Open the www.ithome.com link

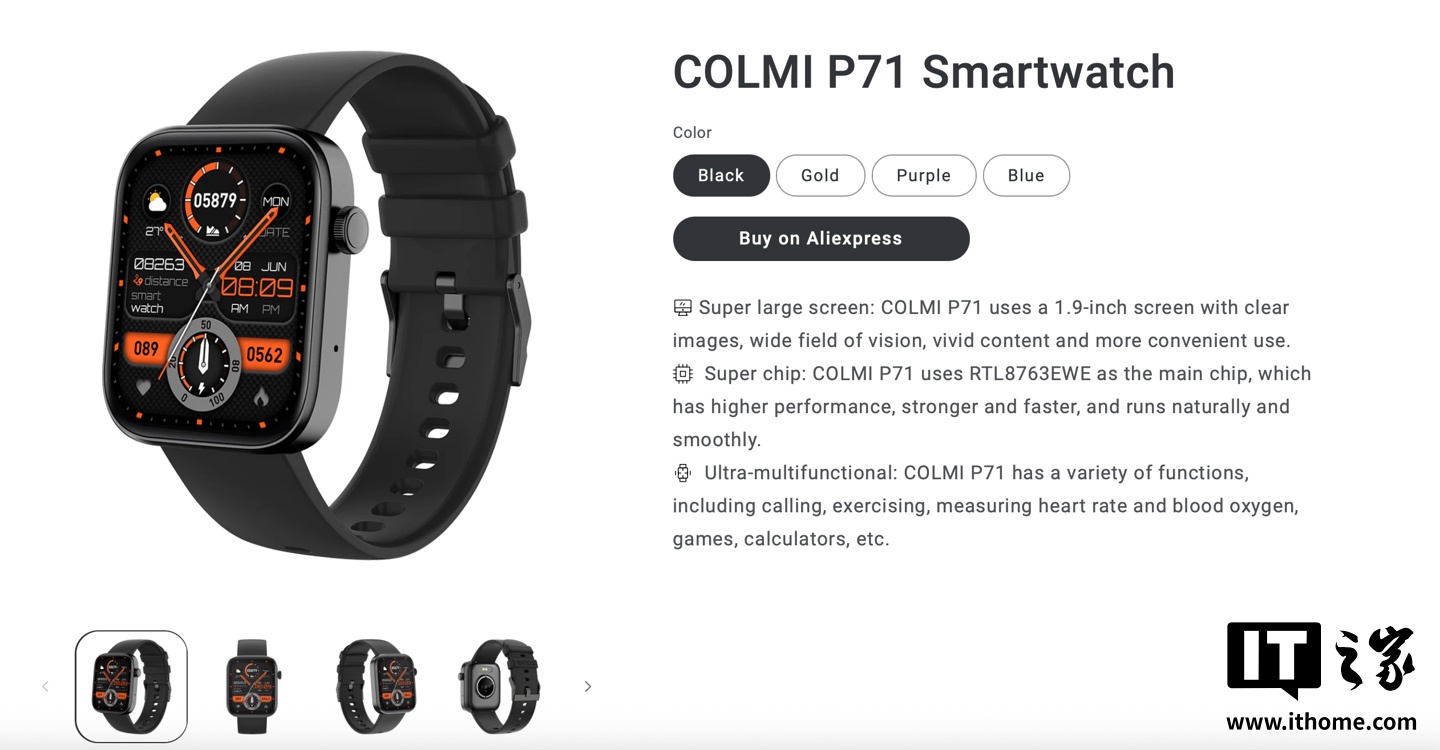click(1321, 722)
